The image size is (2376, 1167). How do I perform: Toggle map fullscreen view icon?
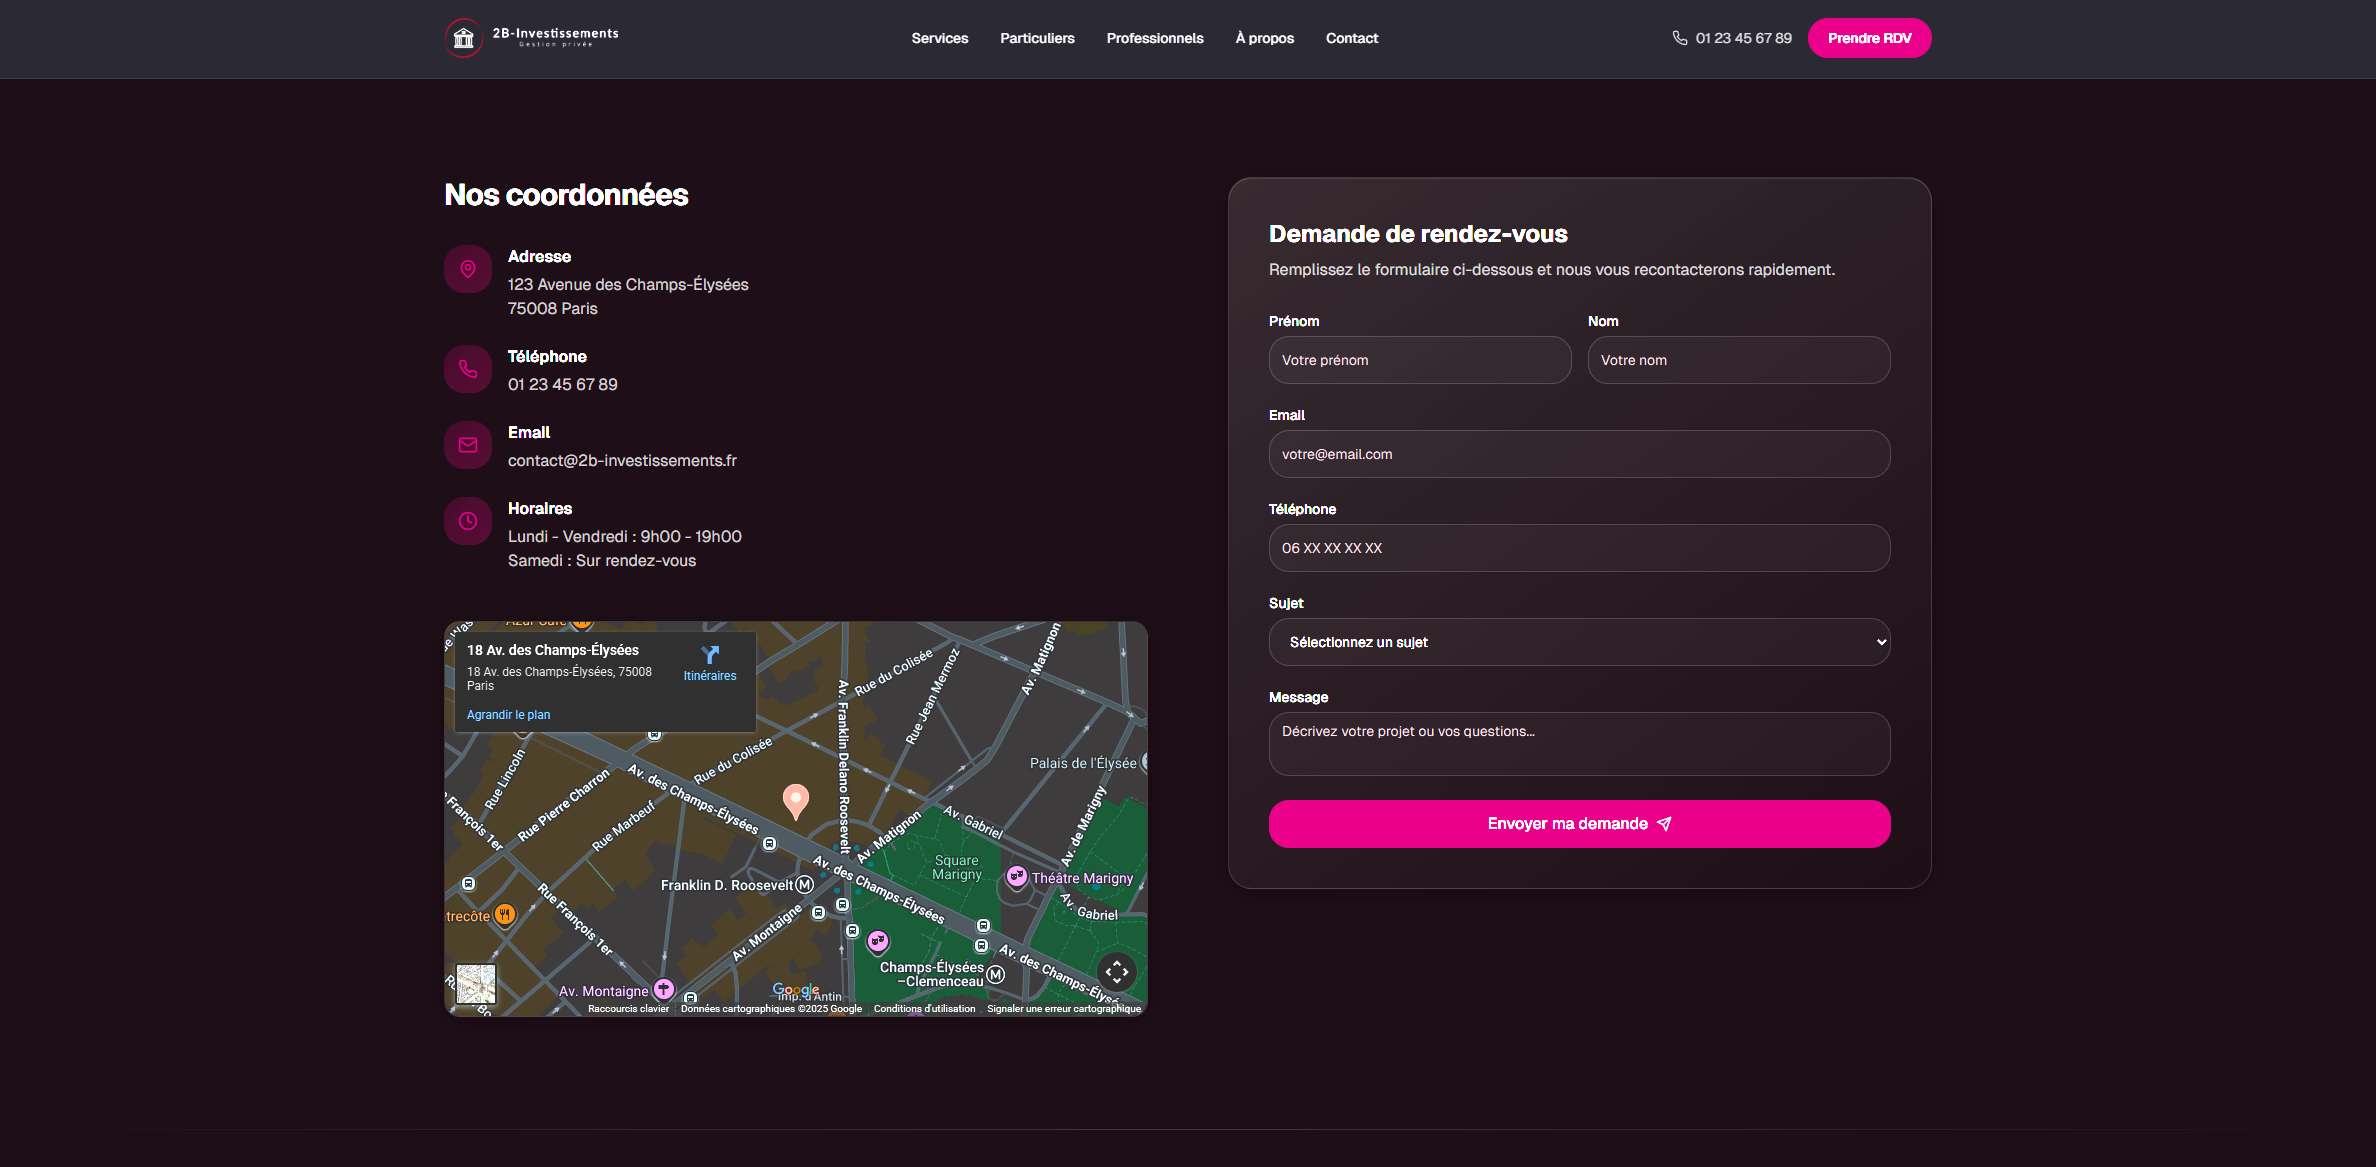pos(1117,971)
